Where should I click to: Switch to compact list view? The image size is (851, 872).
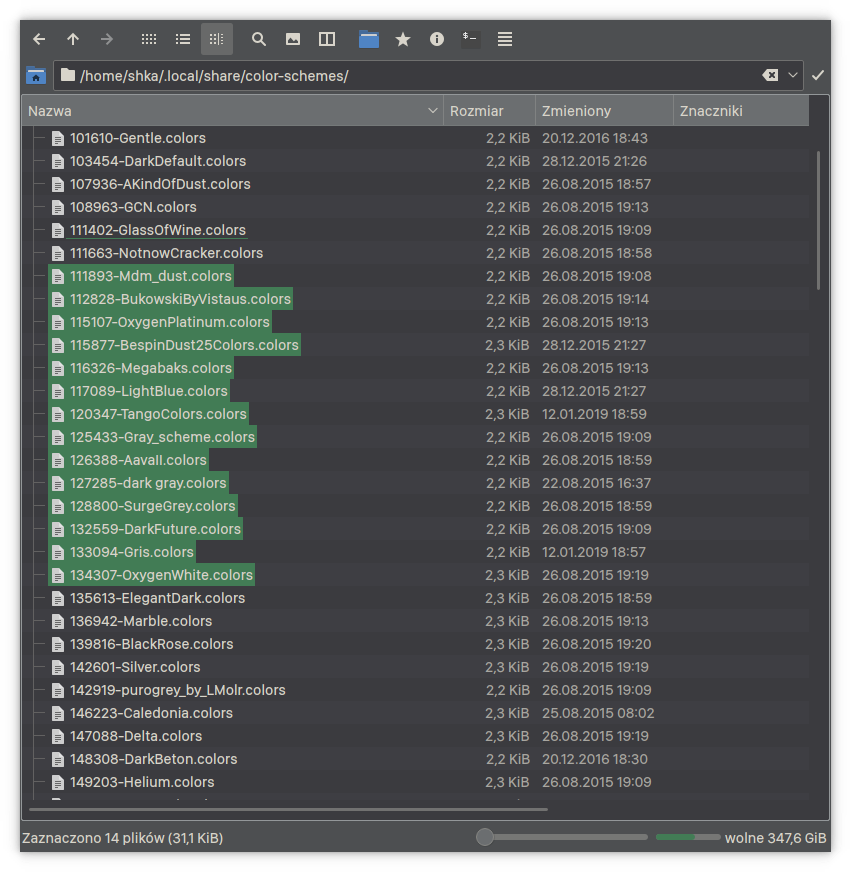(x=183, y=39)
